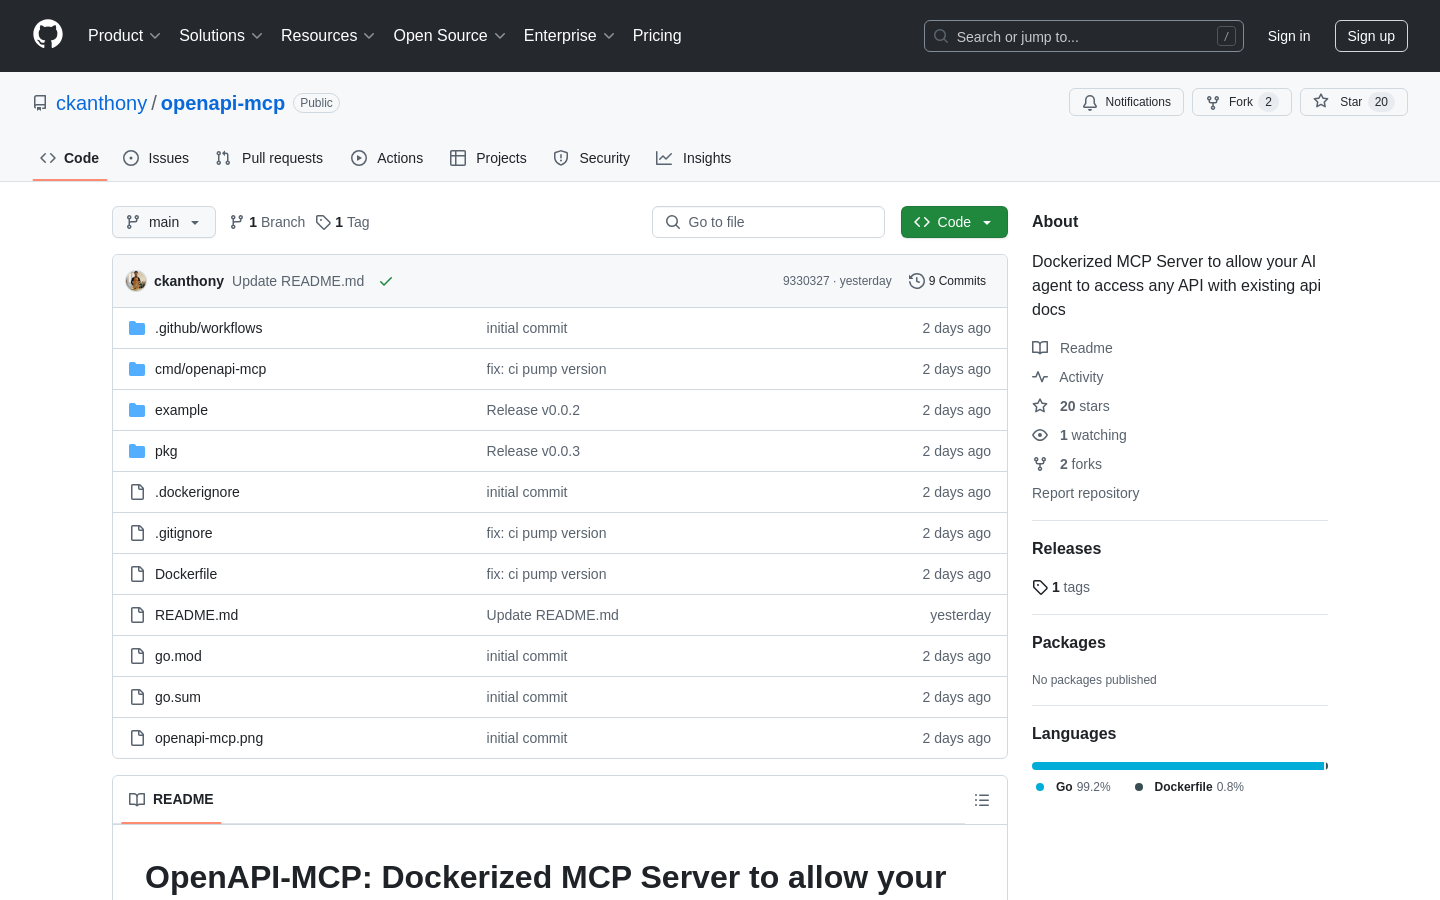
Task: Open the ckanthony owner profile link
Action: pyautogui.click(x=101, y=103)
